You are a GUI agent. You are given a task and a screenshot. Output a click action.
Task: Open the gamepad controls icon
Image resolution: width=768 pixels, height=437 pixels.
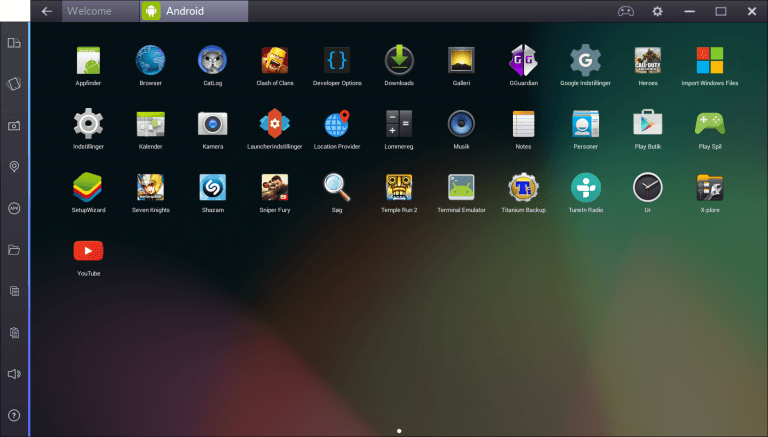click(625, 11)
